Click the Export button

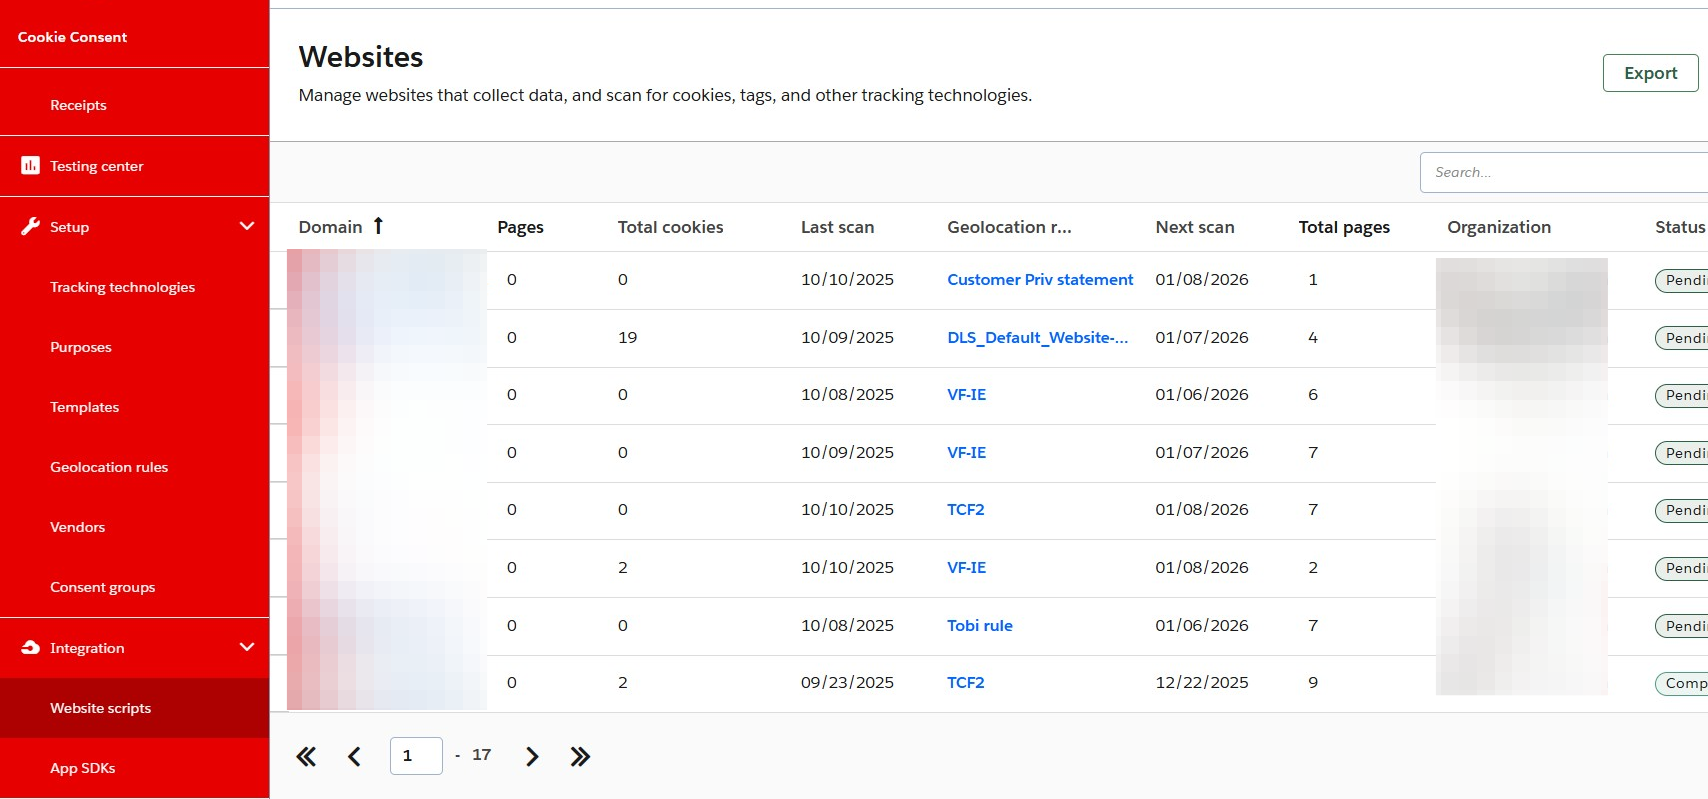click(1650, 73)
